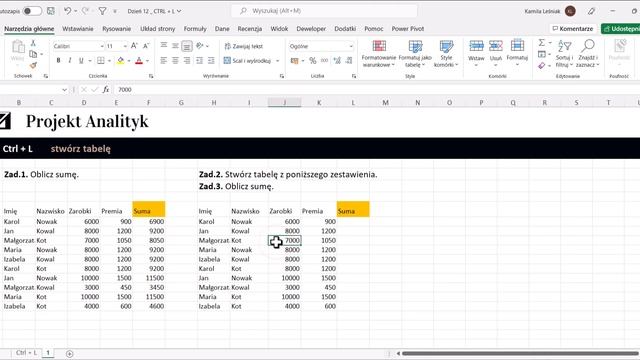Viewport: 640px width, 360px height.
Task: Apply the yellow fill color
Action: pos(120,61)
